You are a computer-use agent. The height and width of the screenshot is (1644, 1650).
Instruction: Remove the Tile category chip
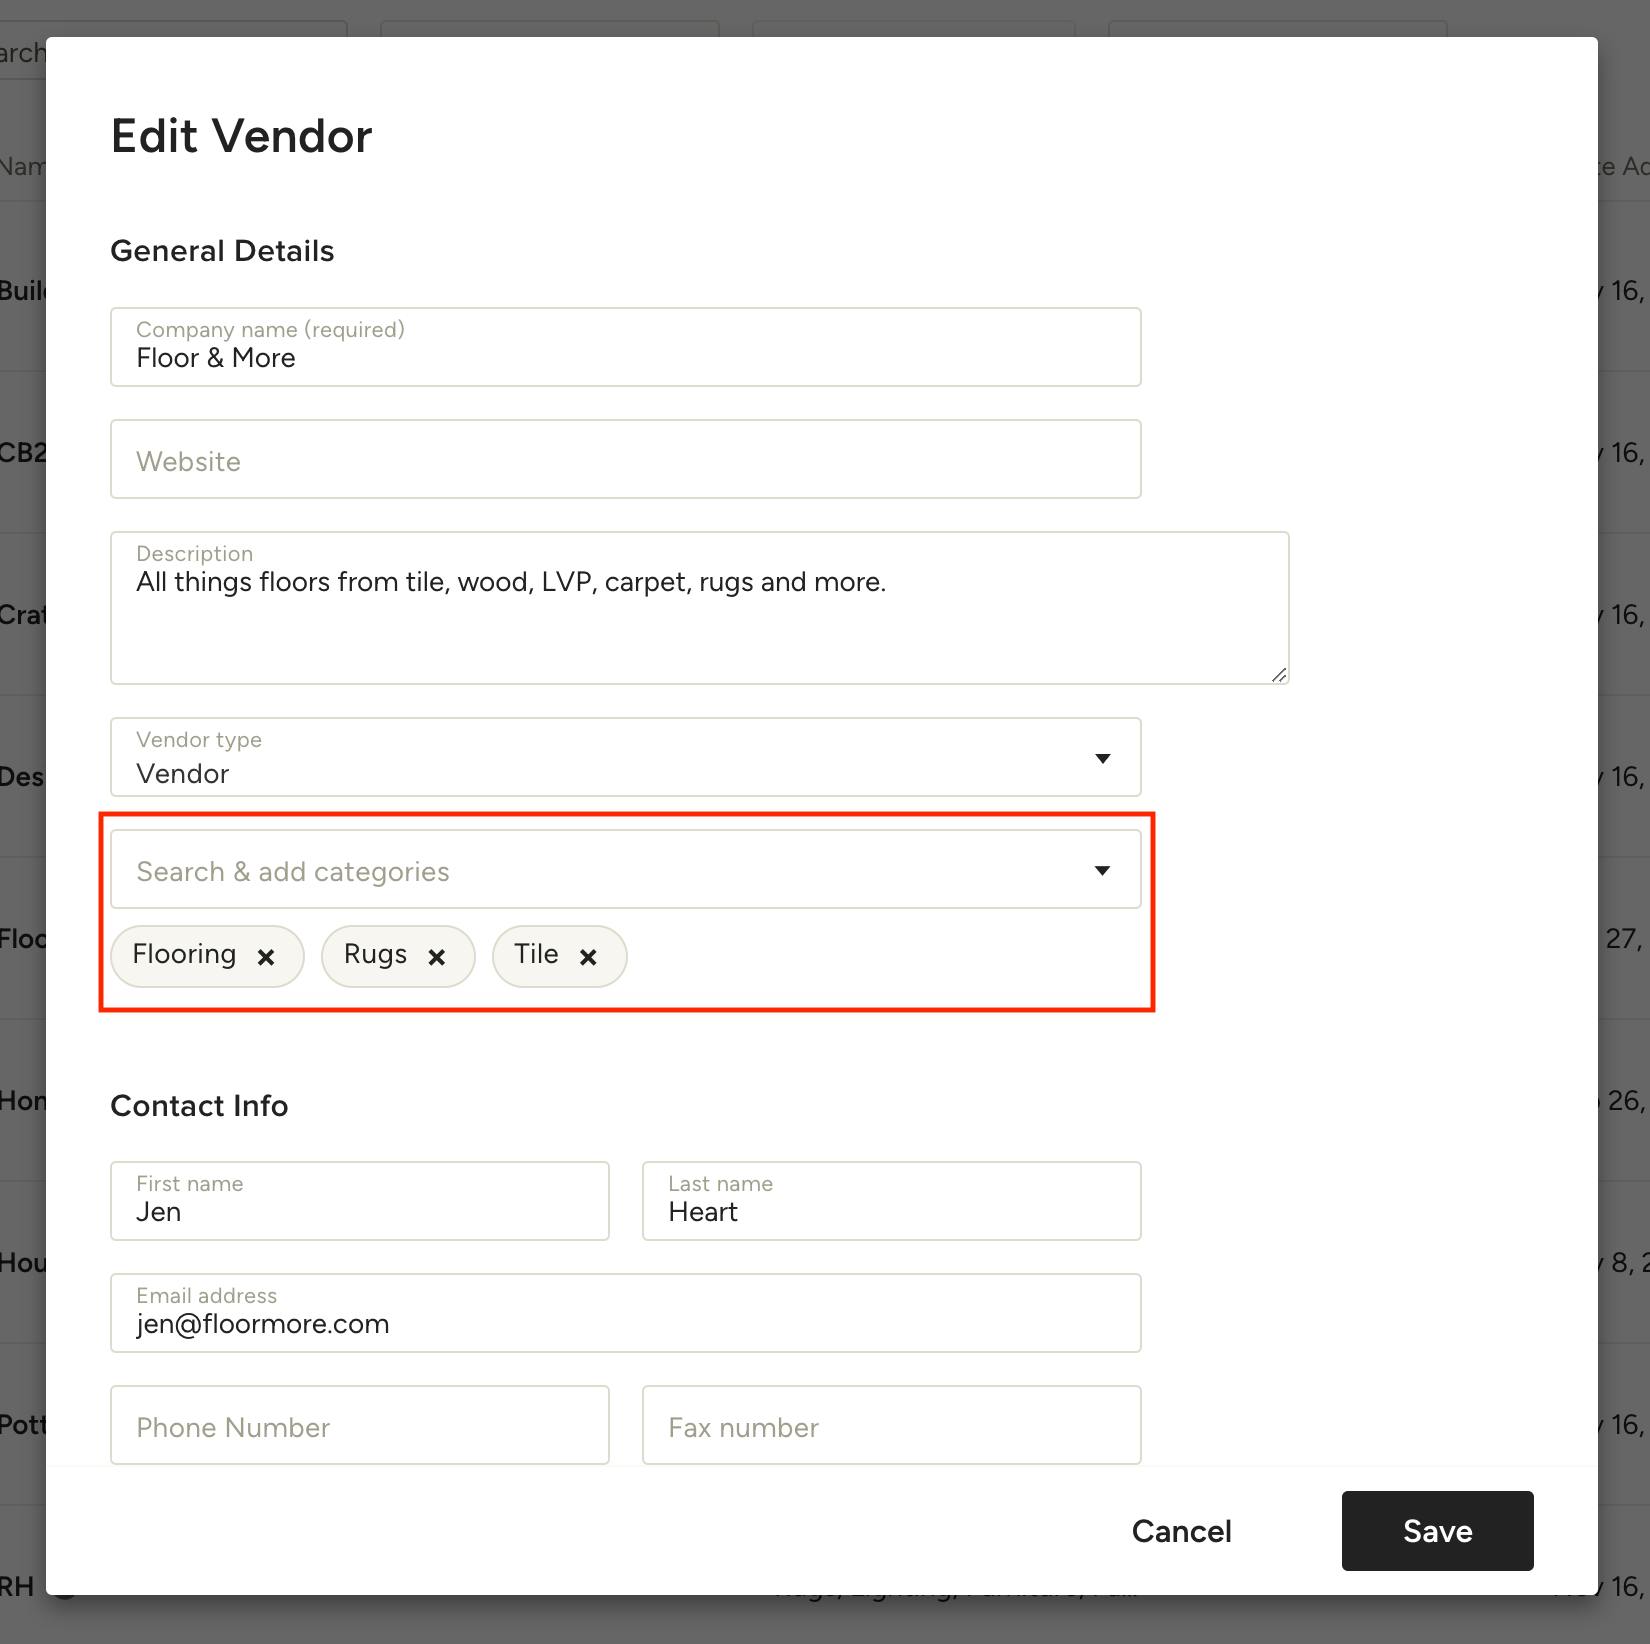click(x=588, y=957)
